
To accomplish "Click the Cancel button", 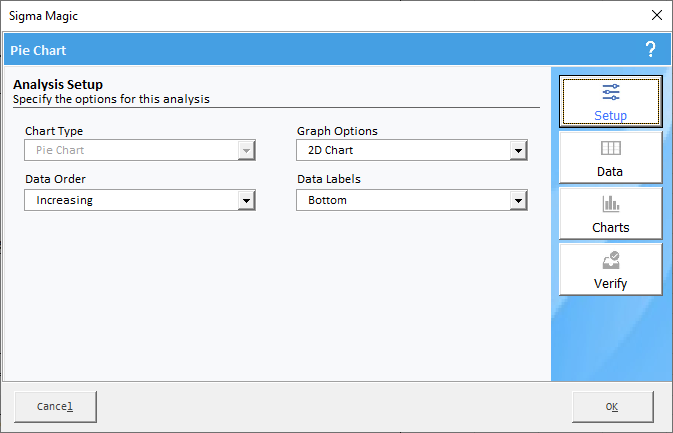I will coord(55,406).
